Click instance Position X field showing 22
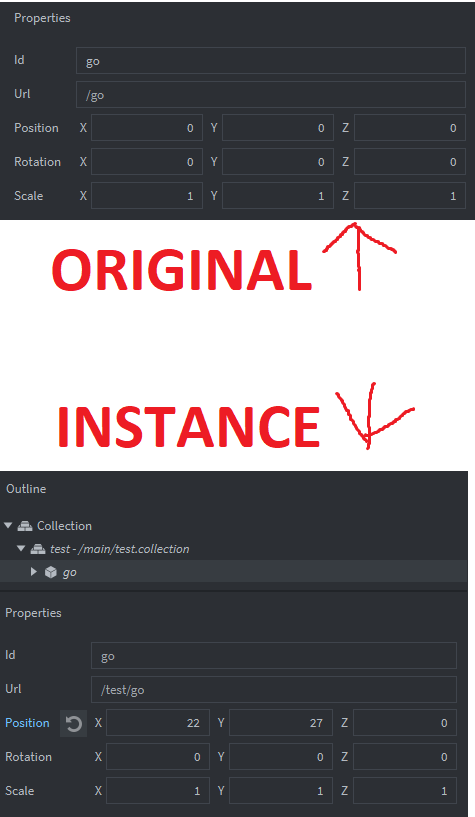Screen dimensions: 475x817 [x=158, y=723]
